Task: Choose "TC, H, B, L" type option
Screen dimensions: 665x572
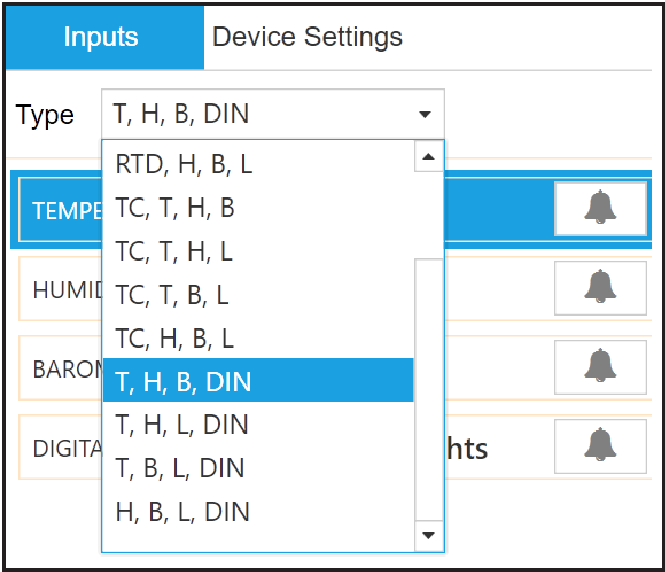Action: pos(175,338)
